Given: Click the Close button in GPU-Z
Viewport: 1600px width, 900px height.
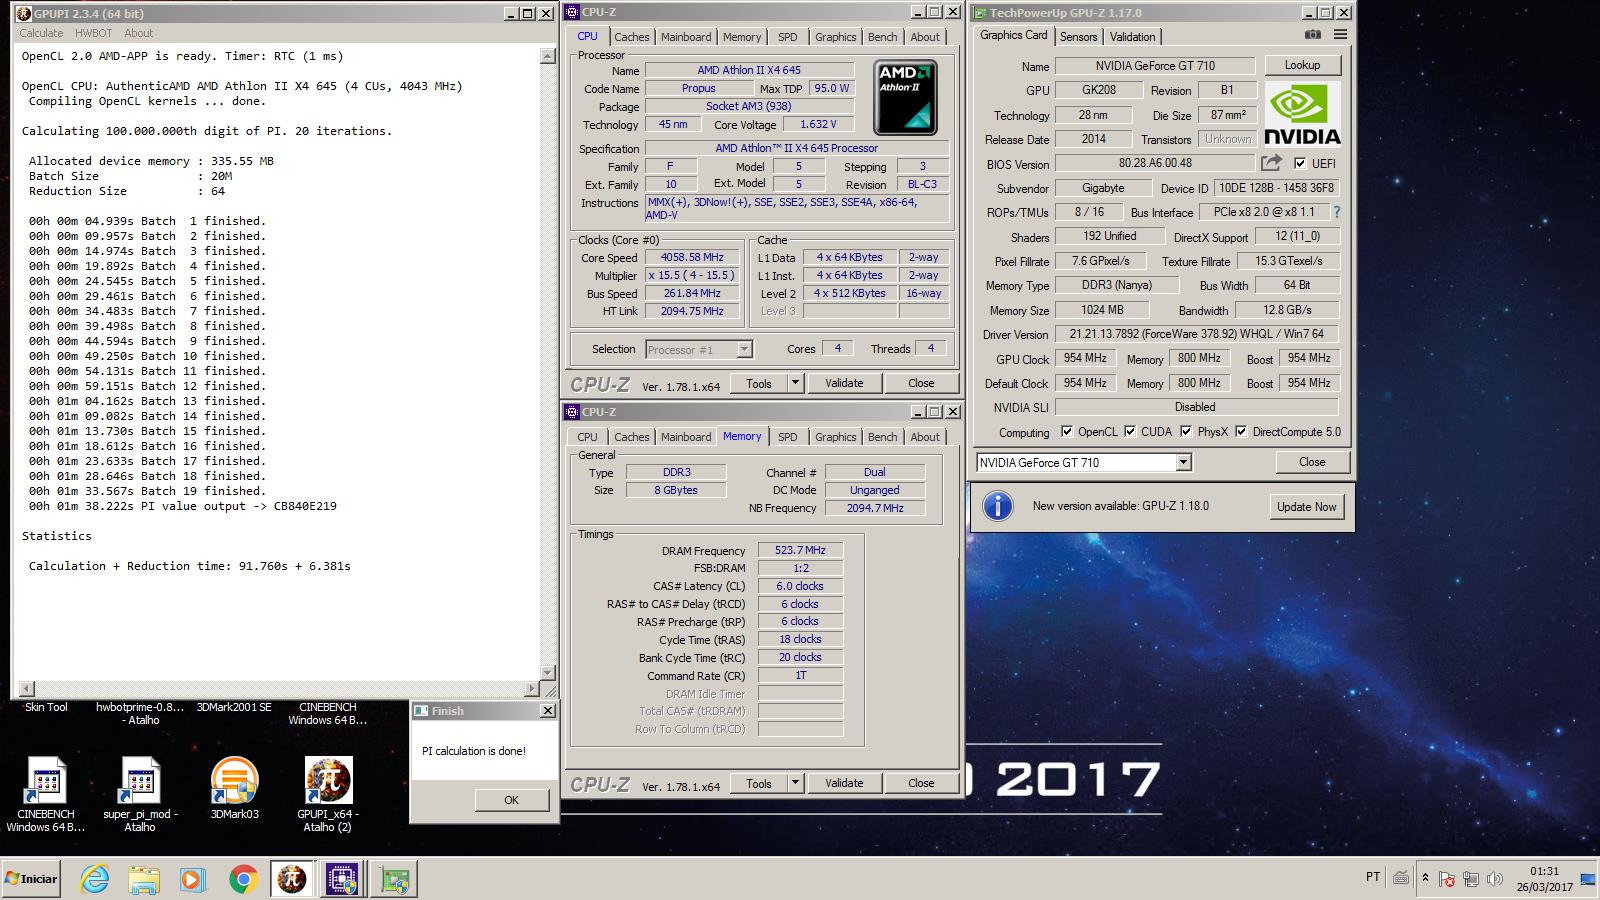Looking at the screenshot, I should [x=1312, y=462].
